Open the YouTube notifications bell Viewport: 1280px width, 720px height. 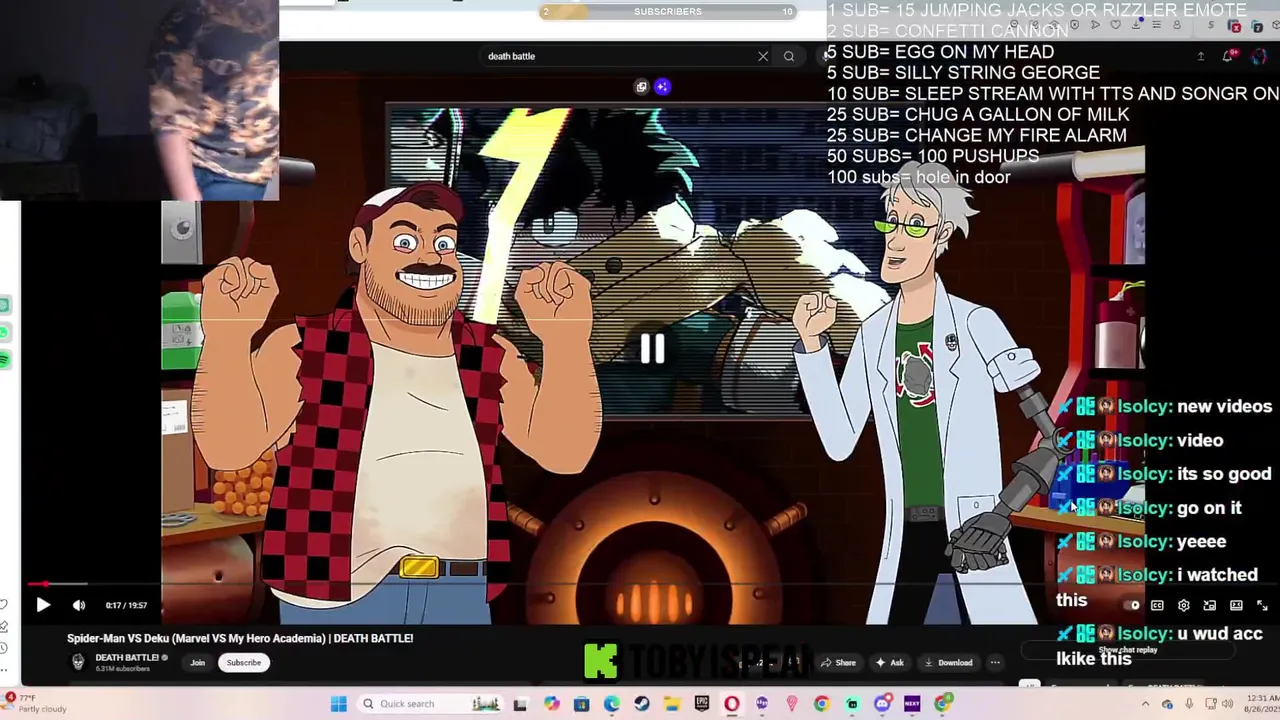click(x=1227, y=57)
